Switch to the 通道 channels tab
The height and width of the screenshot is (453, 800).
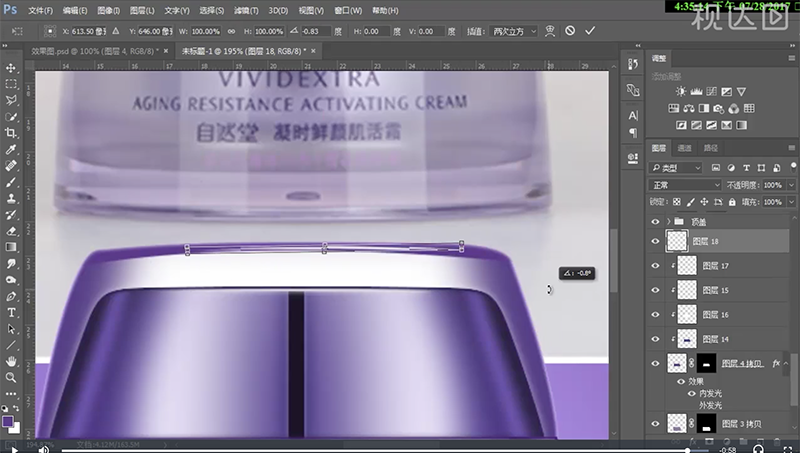point(684,148)
